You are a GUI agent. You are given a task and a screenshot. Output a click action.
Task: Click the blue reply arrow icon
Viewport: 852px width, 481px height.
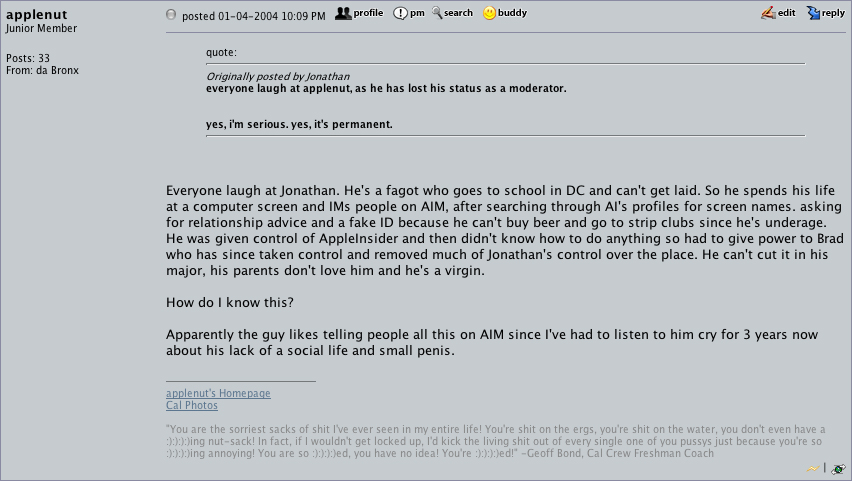[813, 13]
